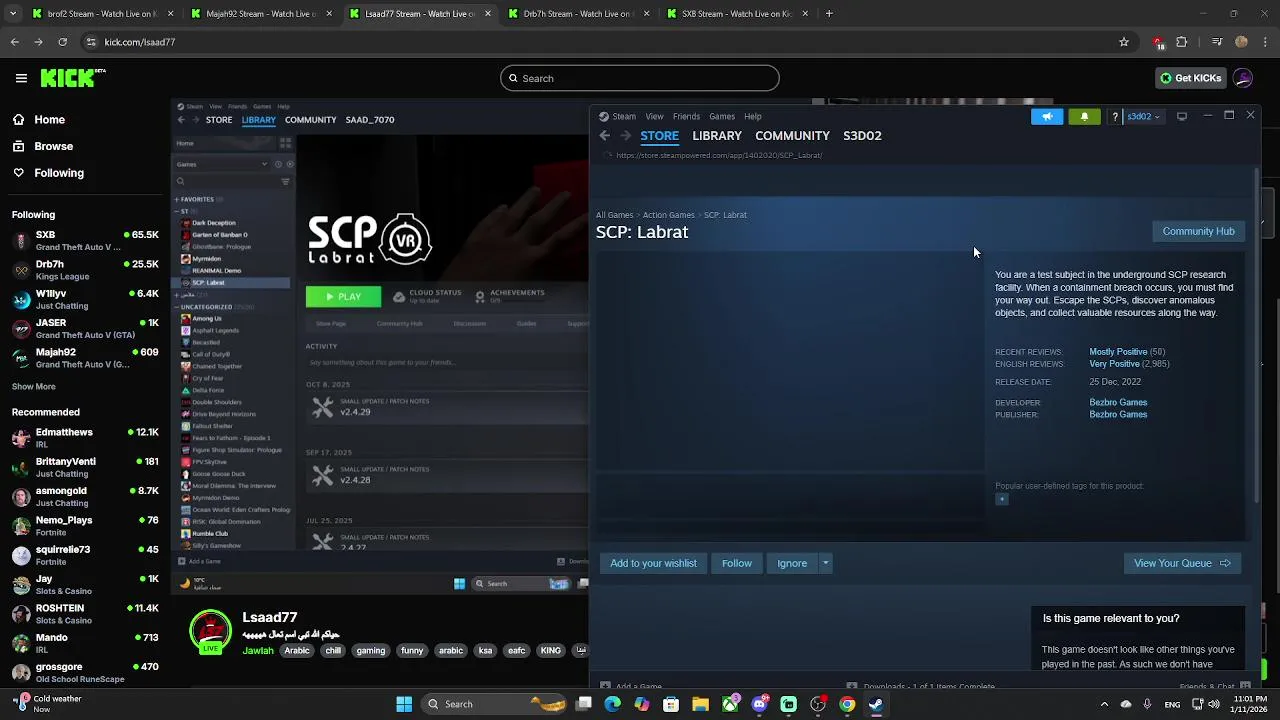The height and width of the screenshot is (720, 1280).
Task: Open the Friends menu in Steam
Action: pos(686,117)
